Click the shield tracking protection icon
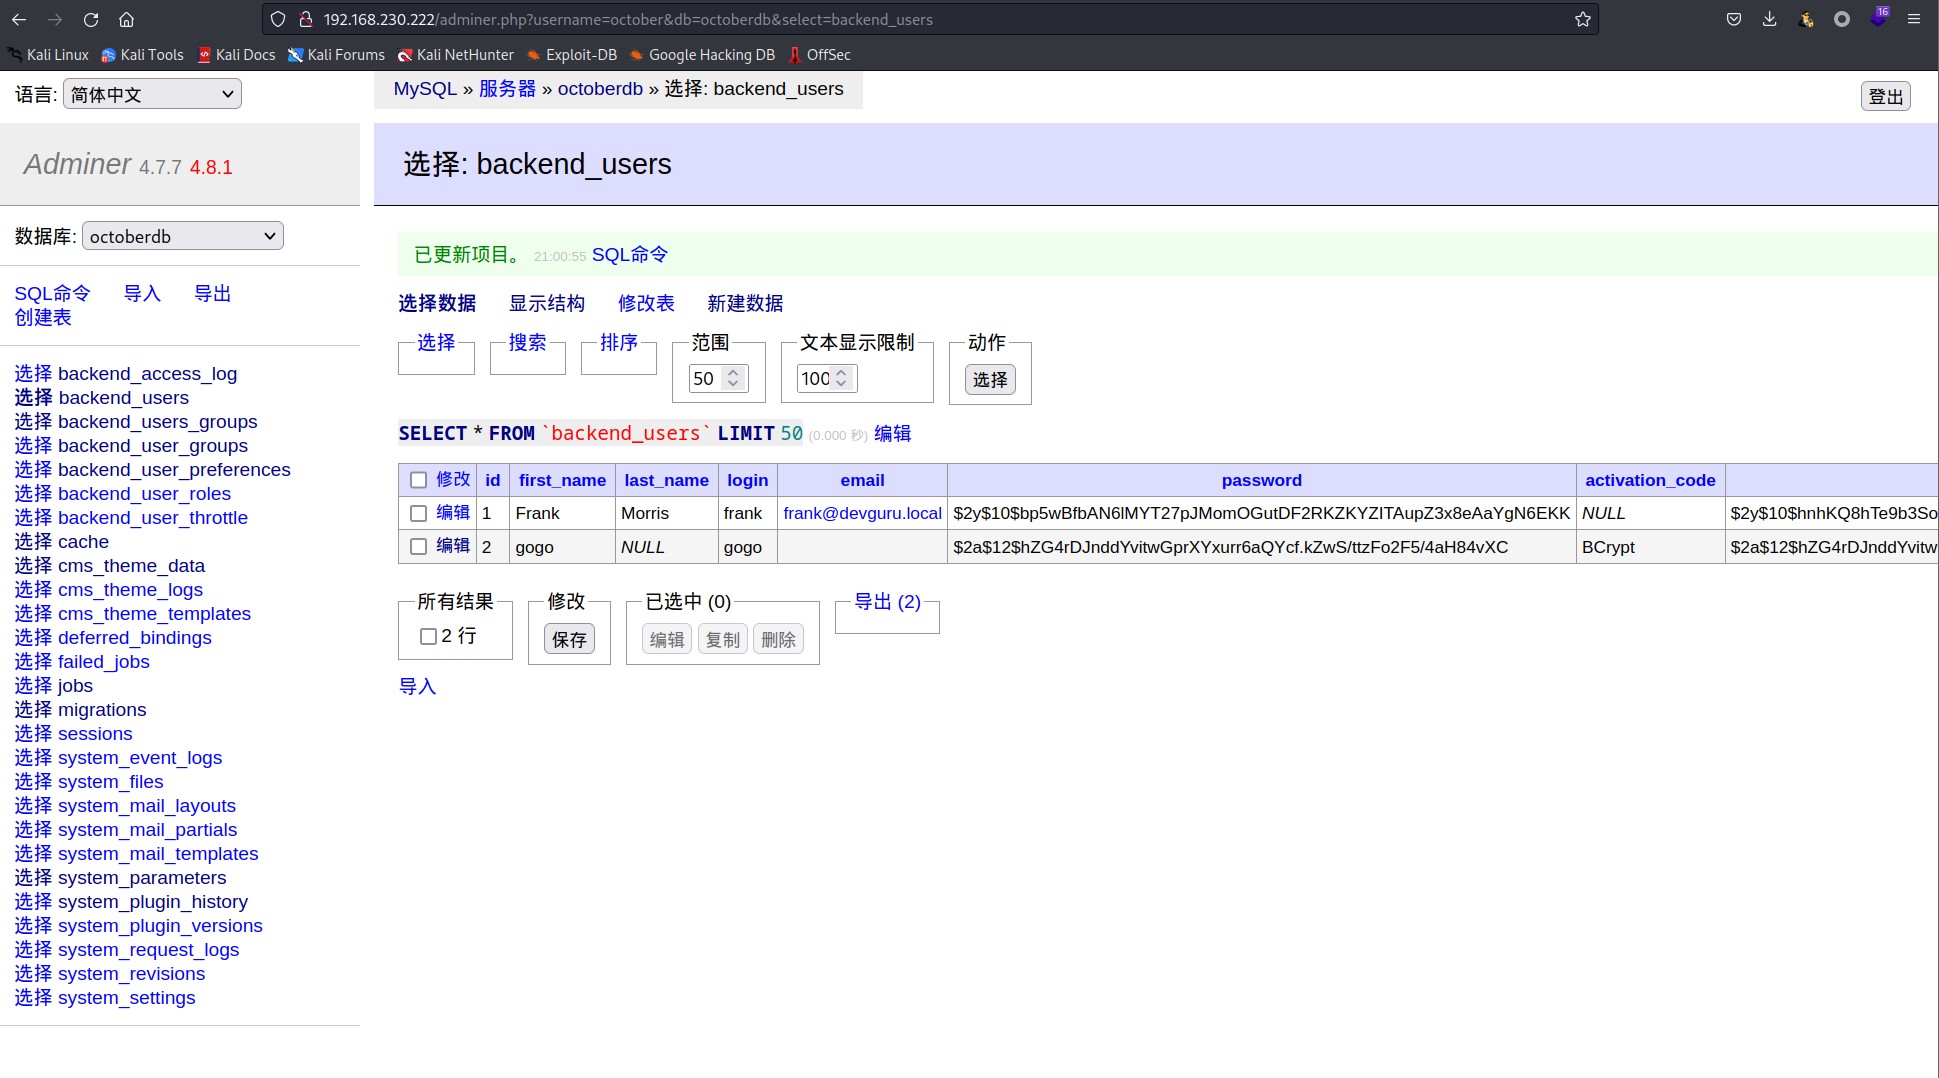 click(278, 19)
